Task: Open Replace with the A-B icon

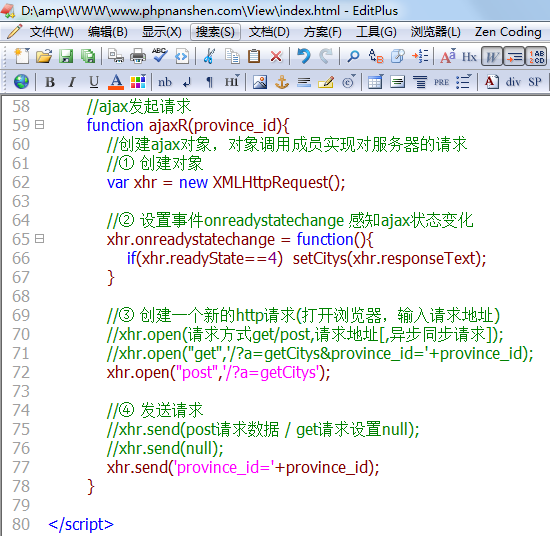Action: point(376,56)
